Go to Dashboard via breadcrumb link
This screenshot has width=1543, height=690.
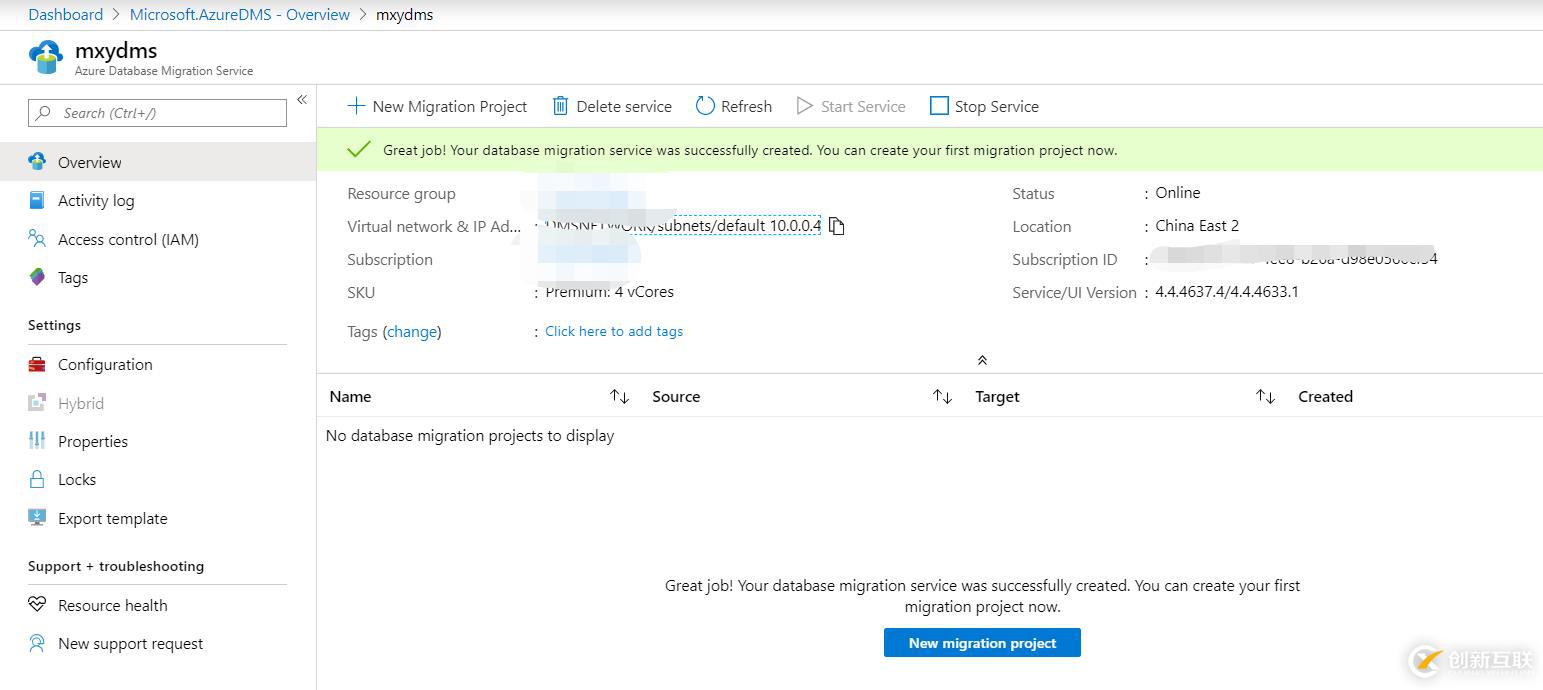pos(65,14)
